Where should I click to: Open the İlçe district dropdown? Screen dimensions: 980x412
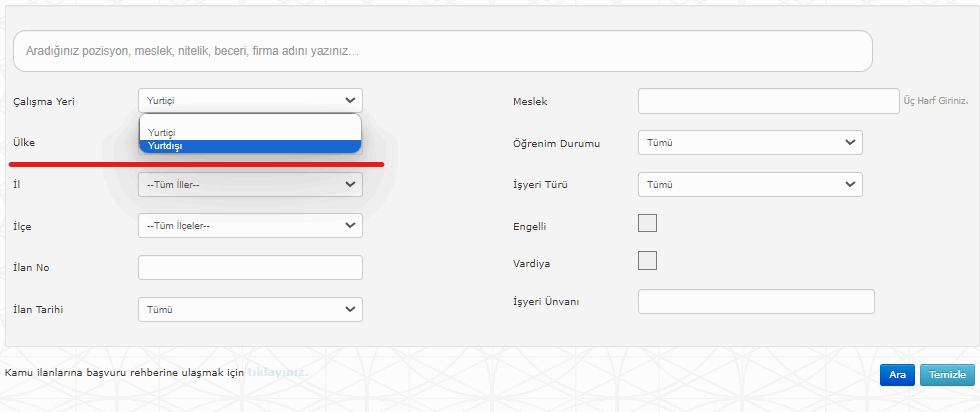(x=250, y=226)
